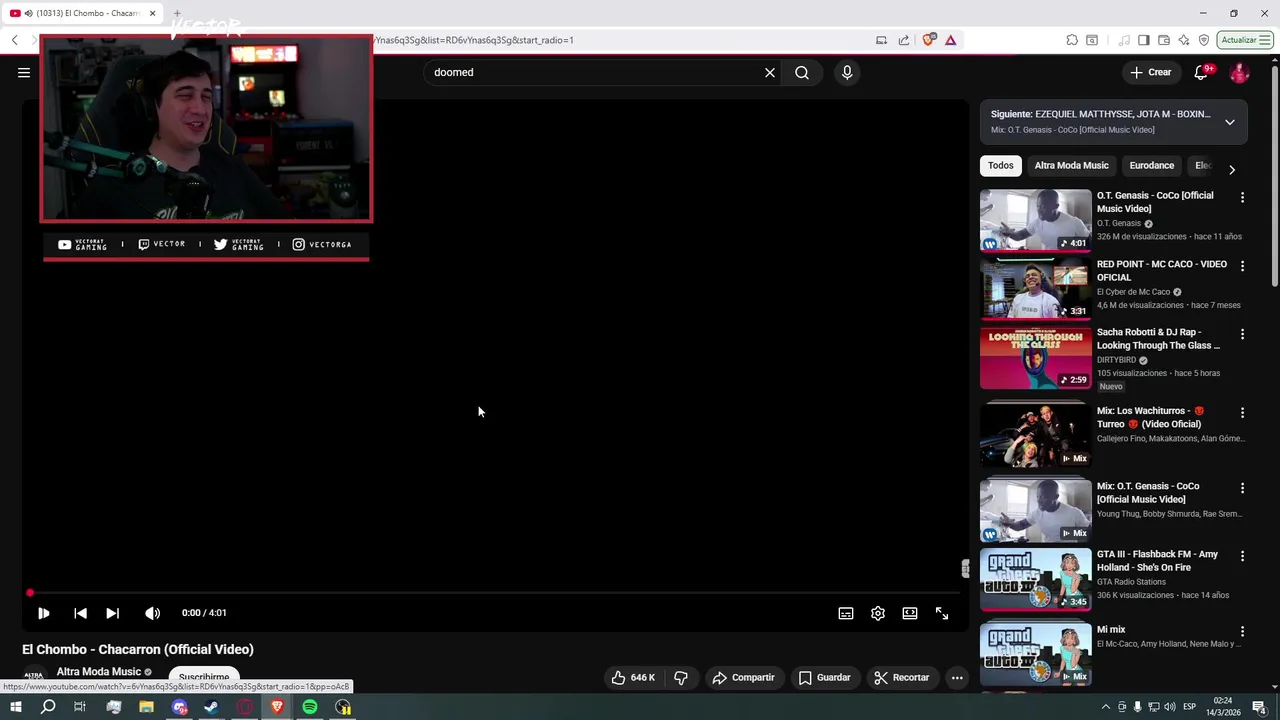Run search with the magnifier button
1280x720 pixels.
[x=802, y=72]
